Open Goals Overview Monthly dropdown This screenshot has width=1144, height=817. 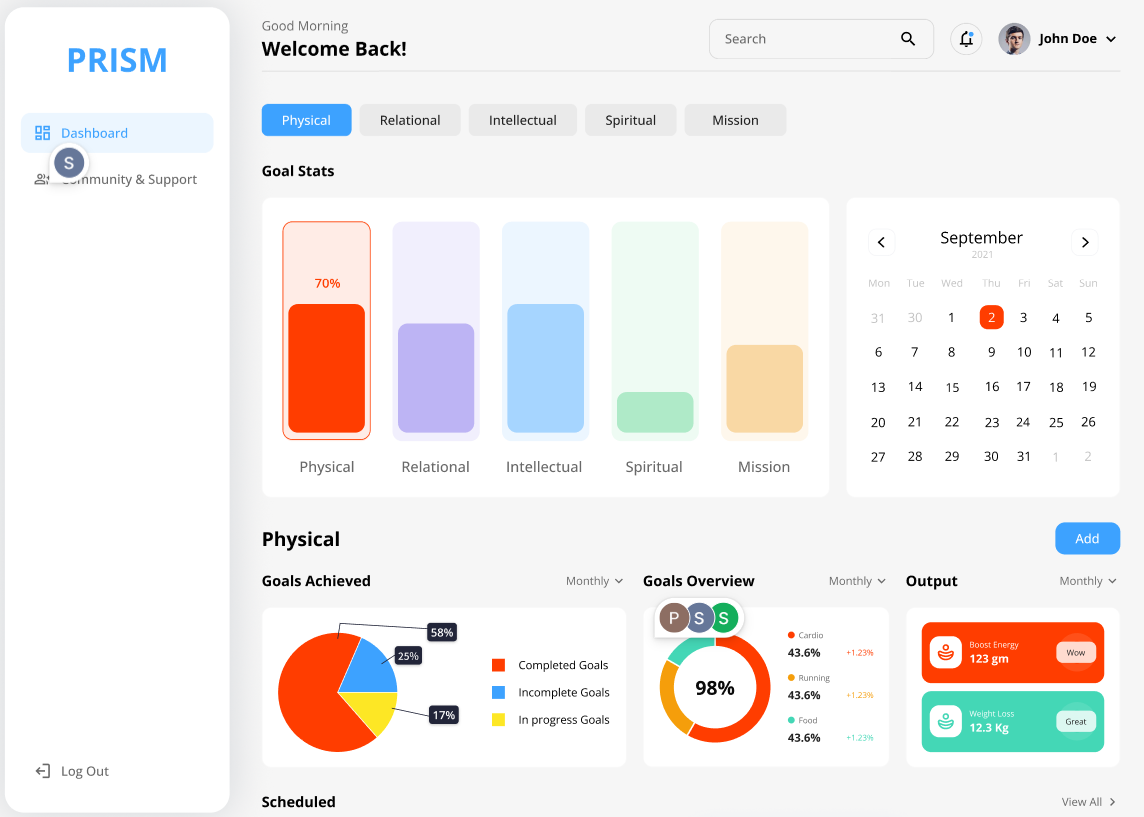point(857,581)
